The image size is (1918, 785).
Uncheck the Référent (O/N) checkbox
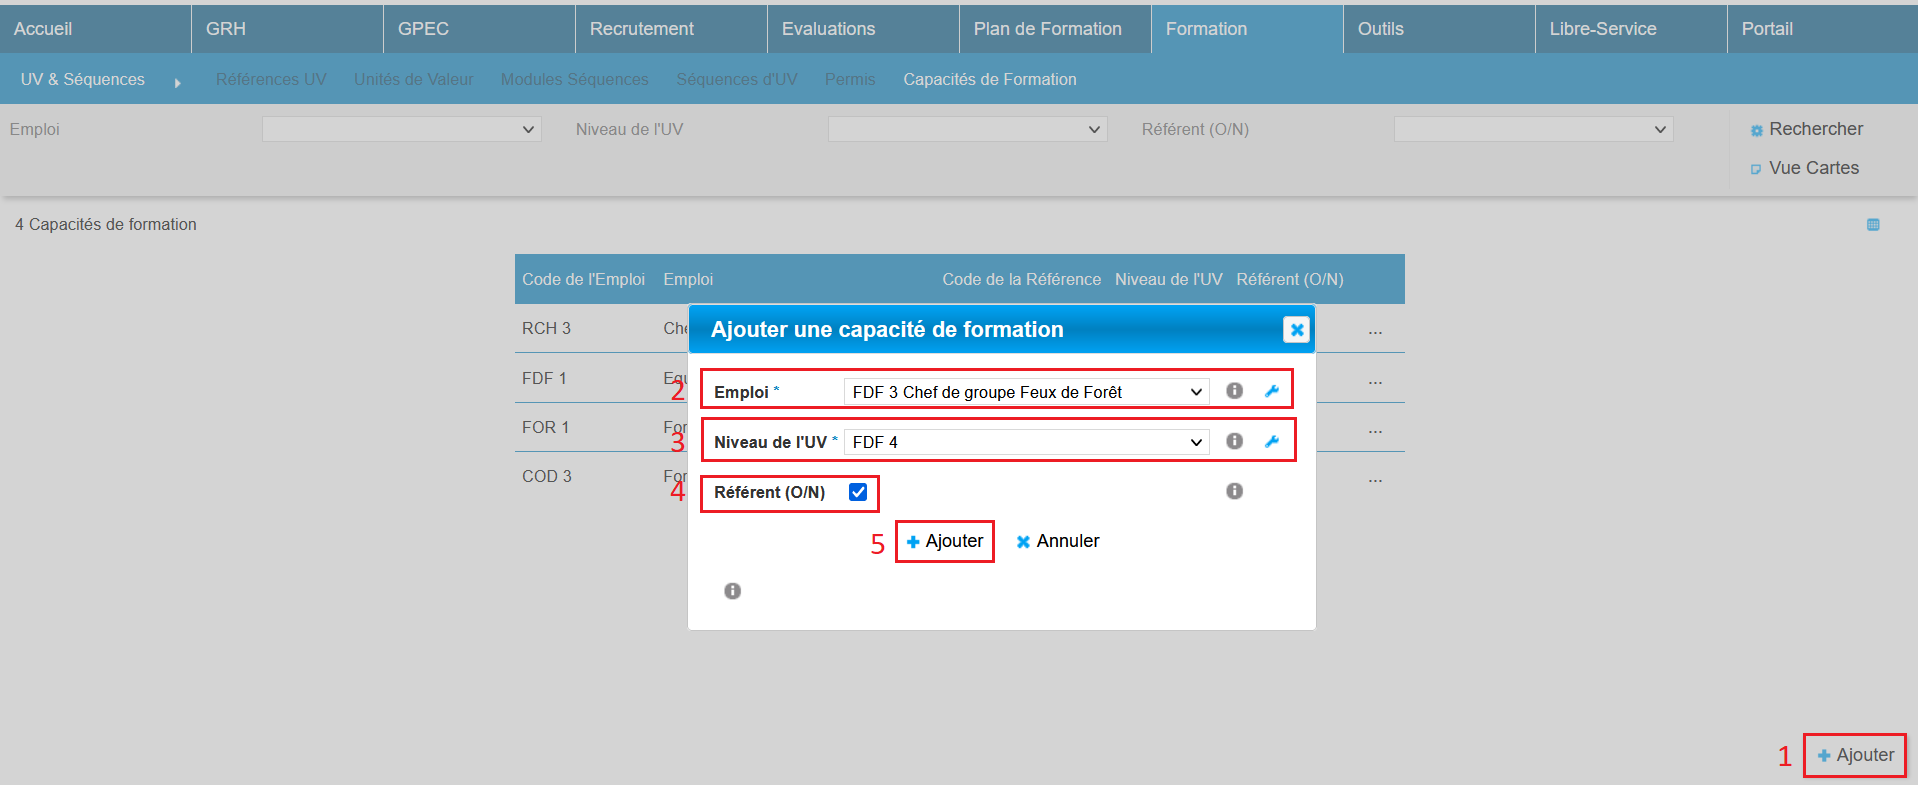pos(858,492)
